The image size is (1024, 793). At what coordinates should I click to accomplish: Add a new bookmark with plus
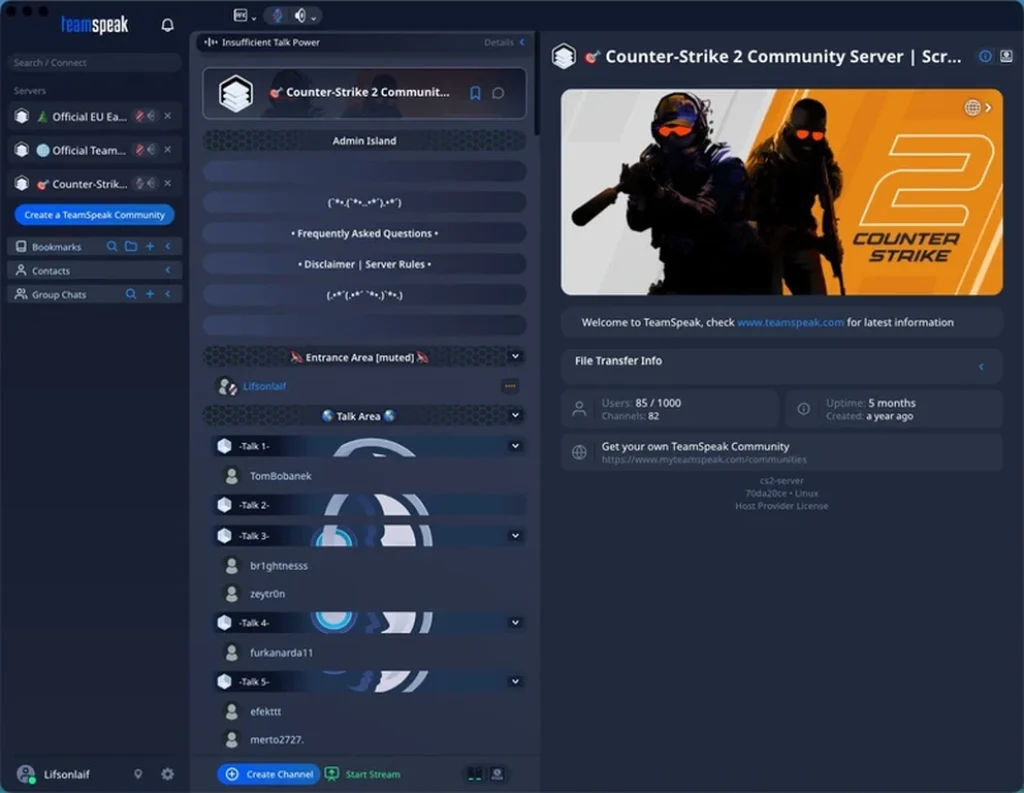click(150, 246)
